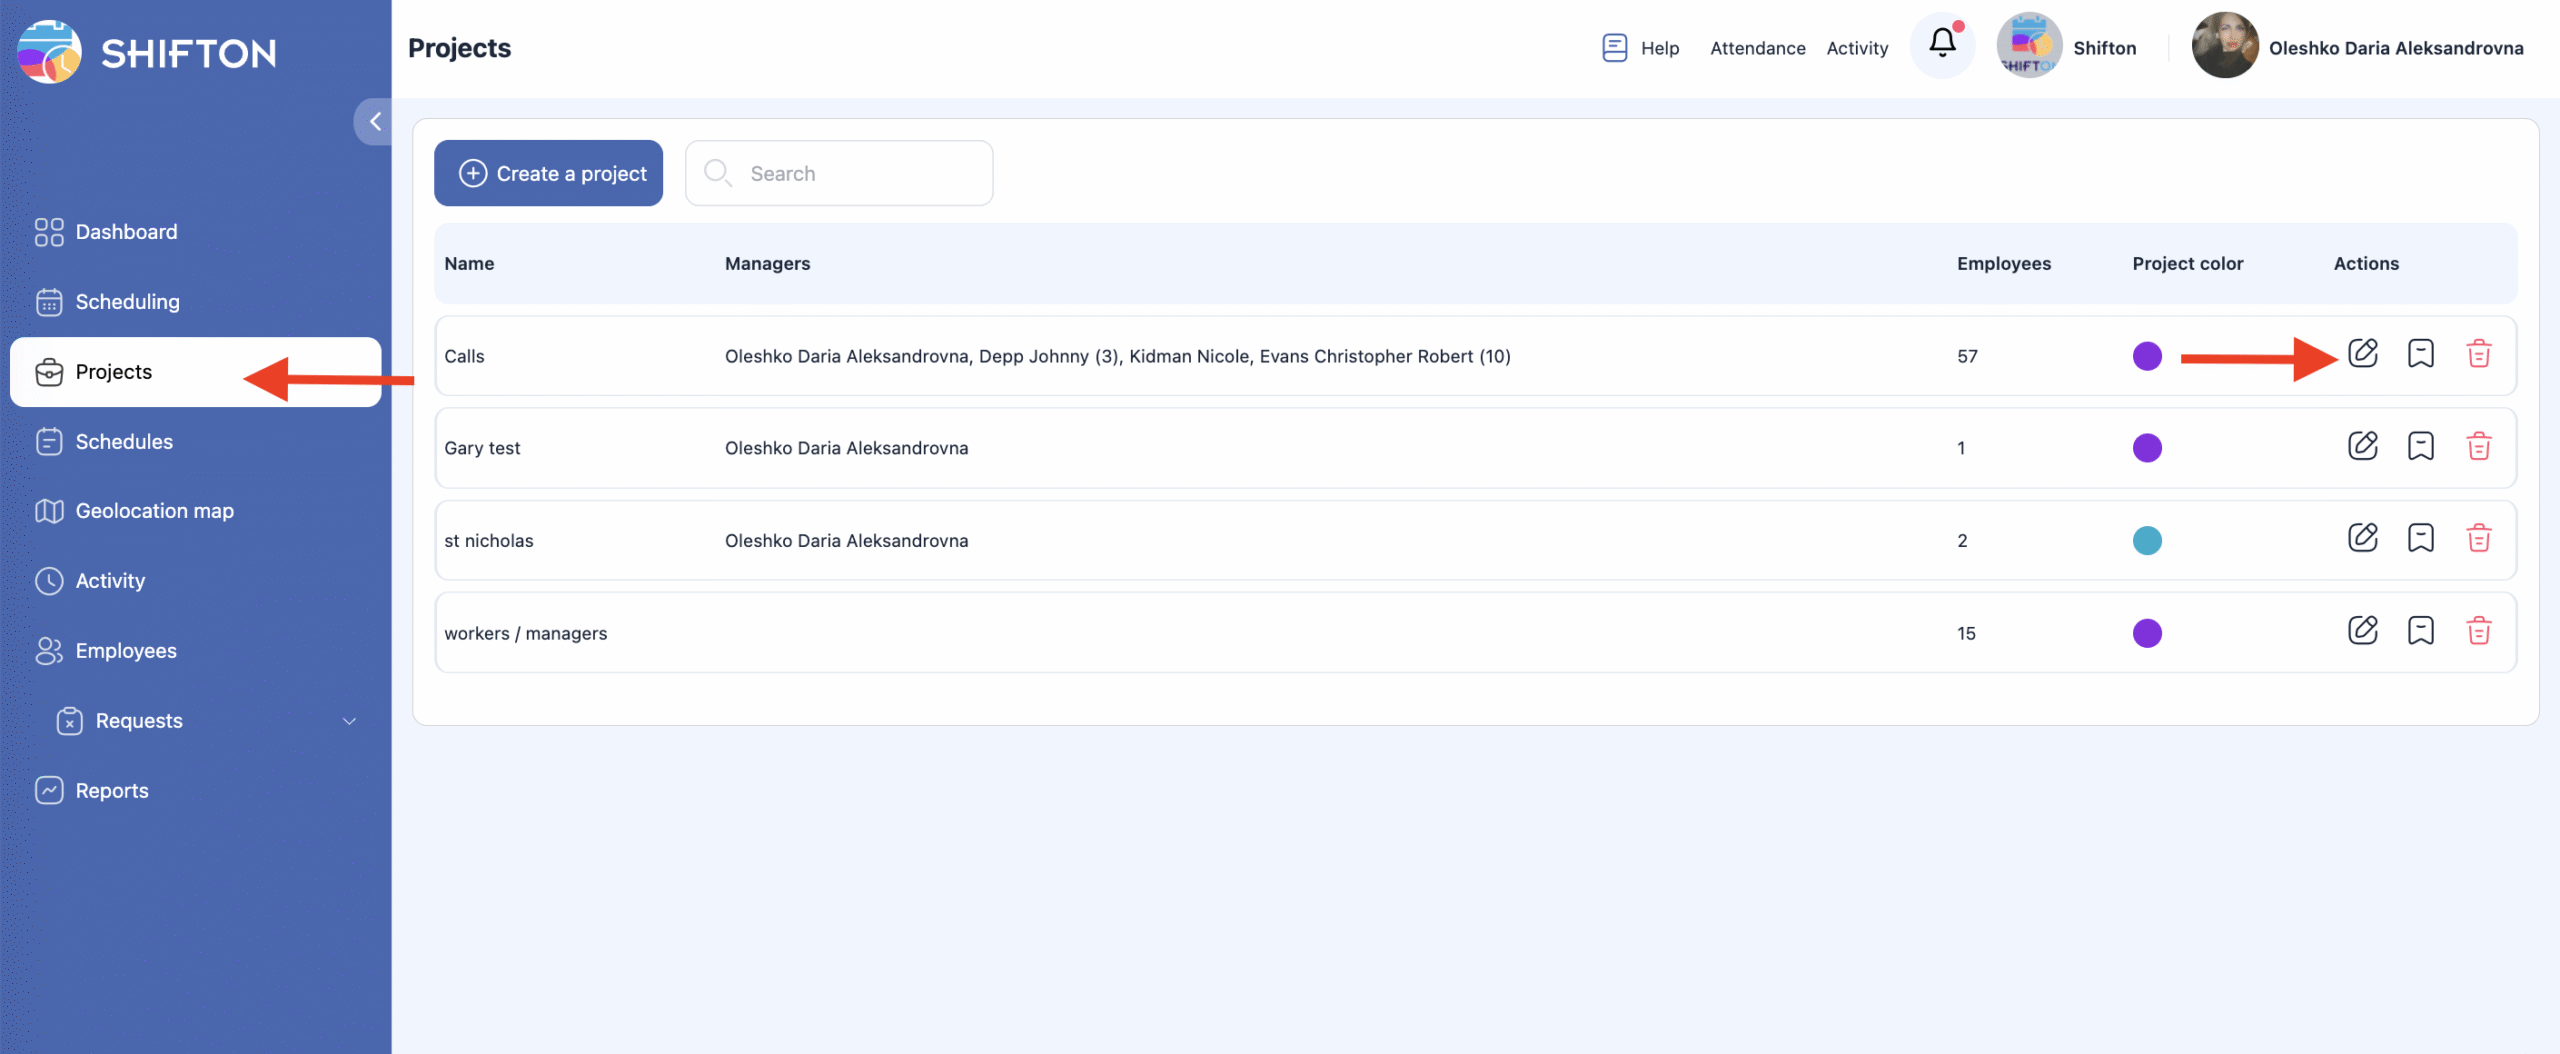The width and height of the screenshot is (2560, 1054).
Task: Open the Geolocation map page
Action: (154, 511)
